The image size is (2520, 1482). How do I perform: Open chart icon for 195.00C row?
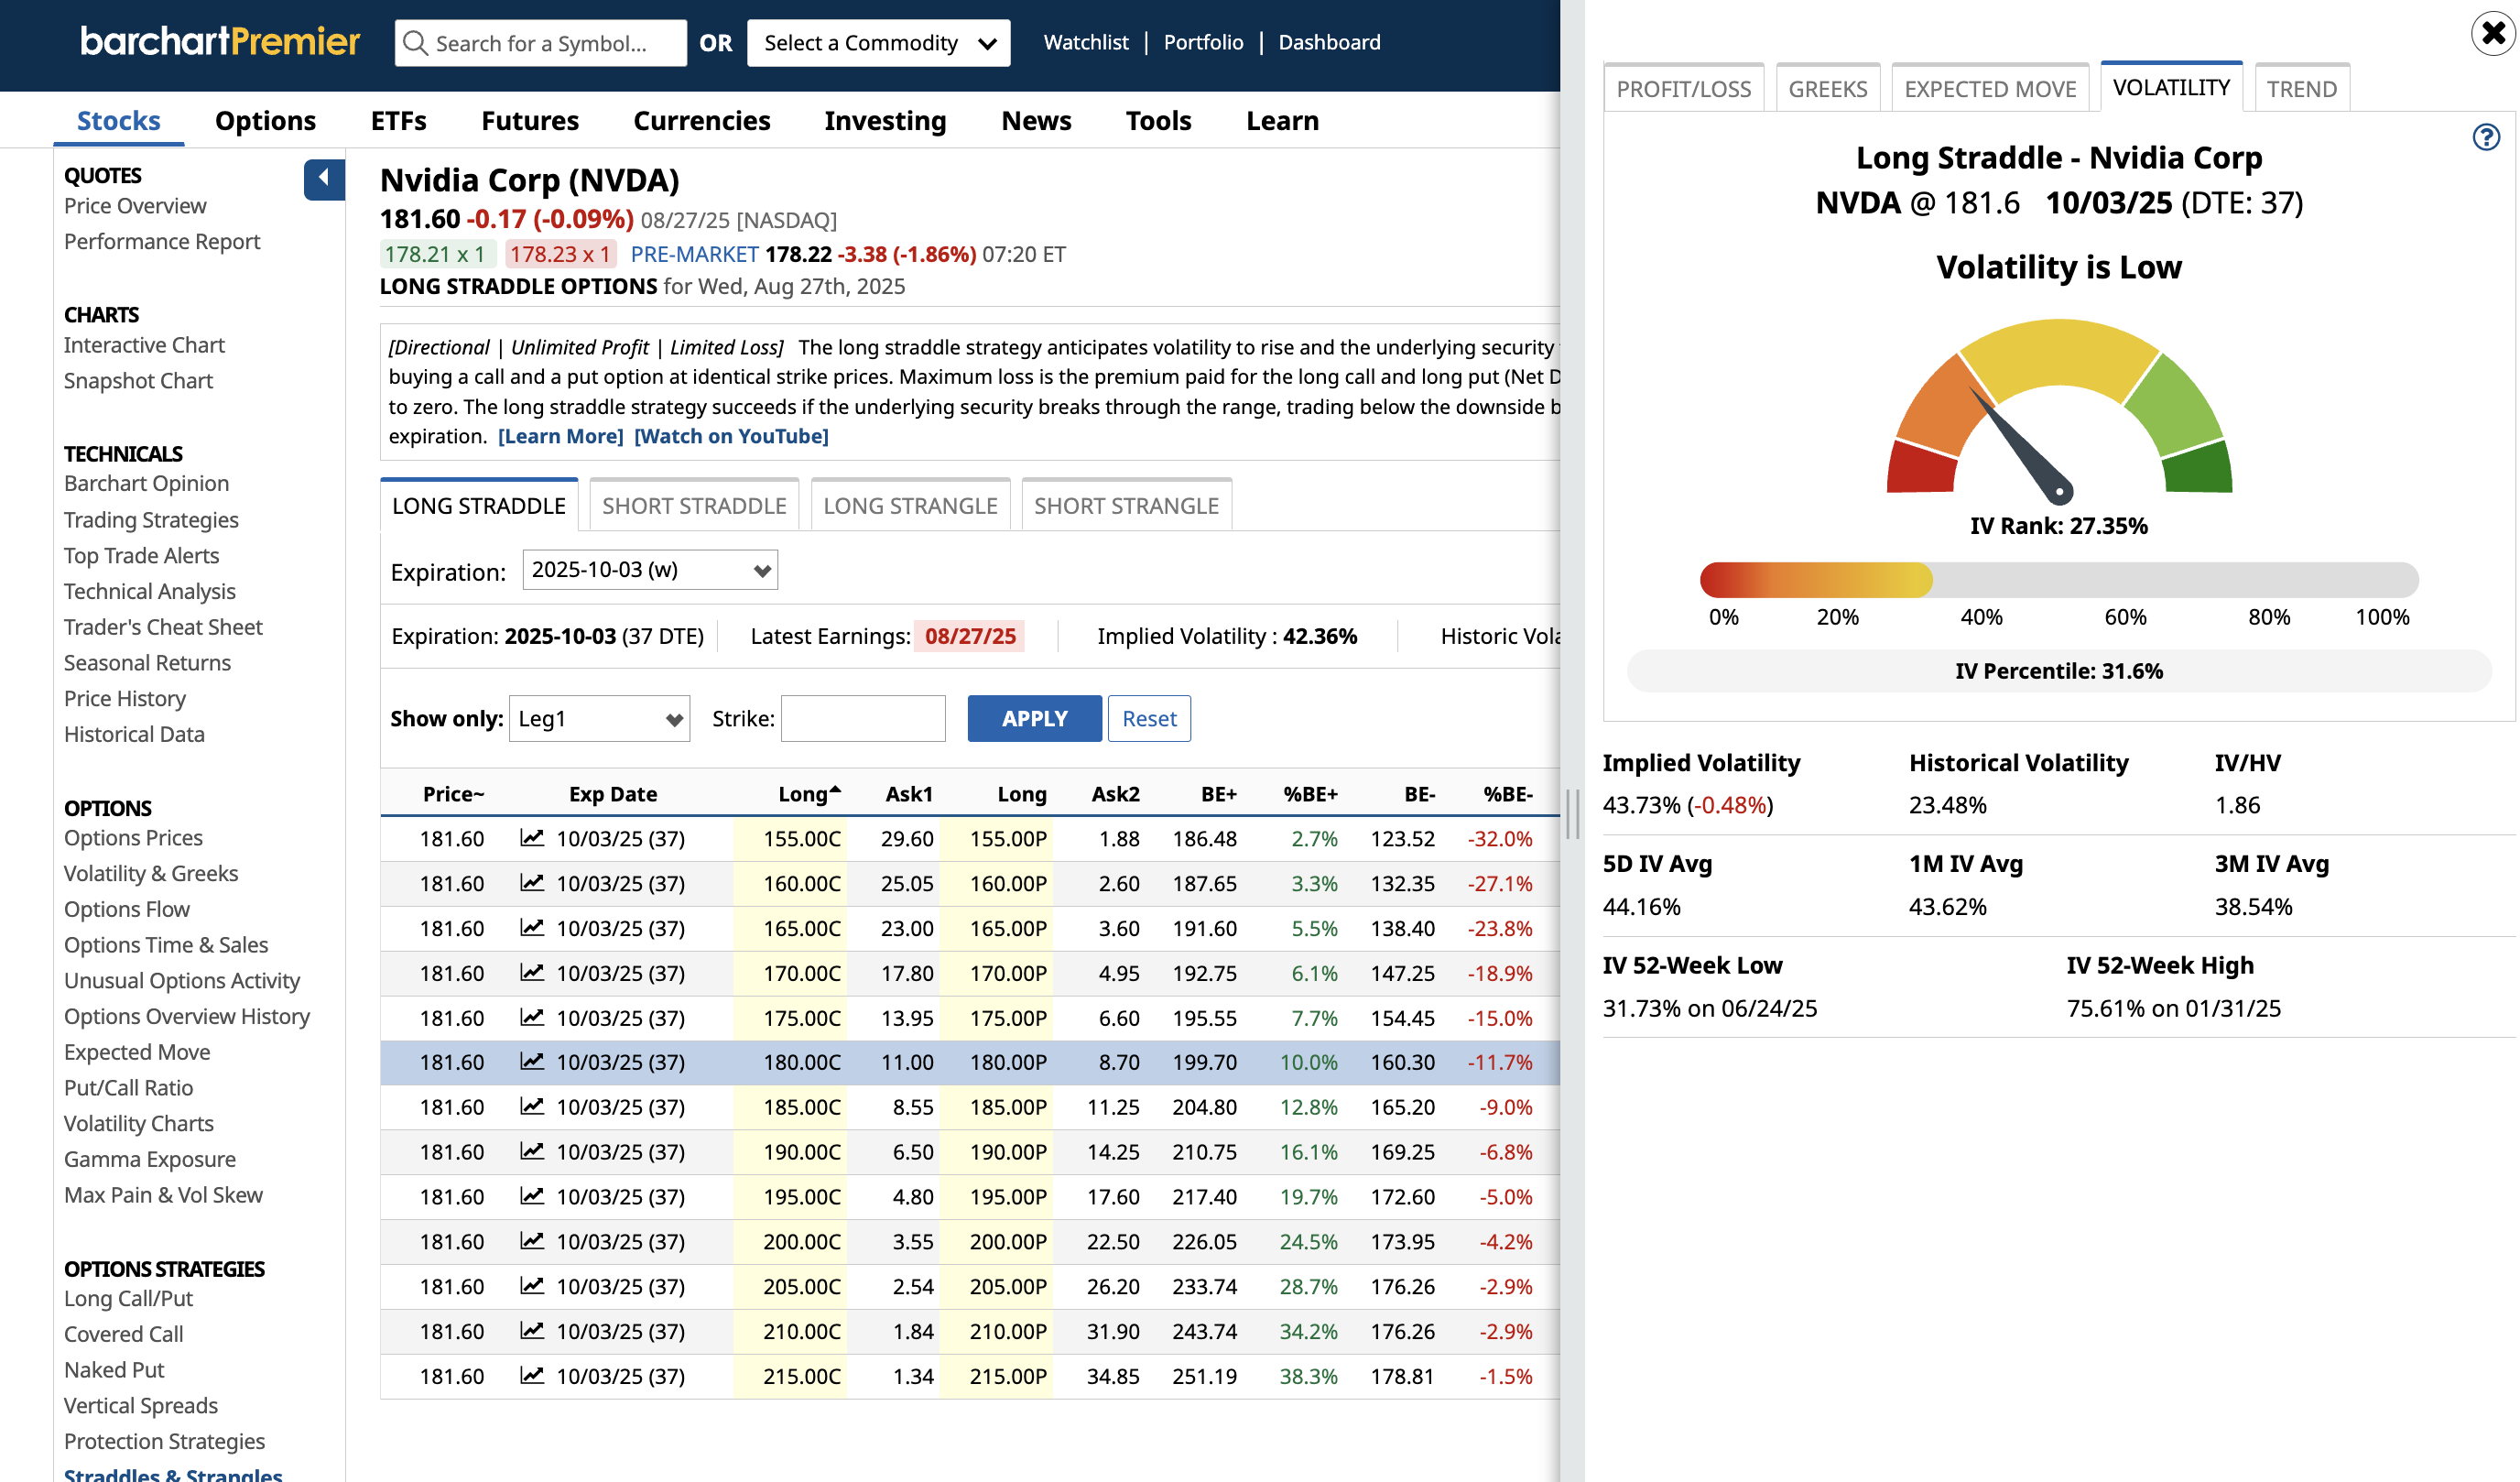532,1196
